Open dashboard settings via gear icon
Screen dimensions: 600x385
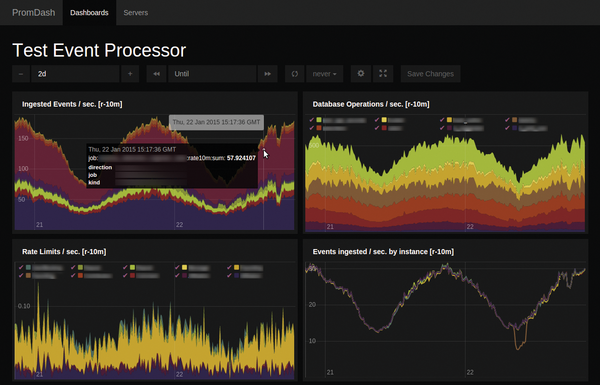pyautogui.click(x=361, y=73)
